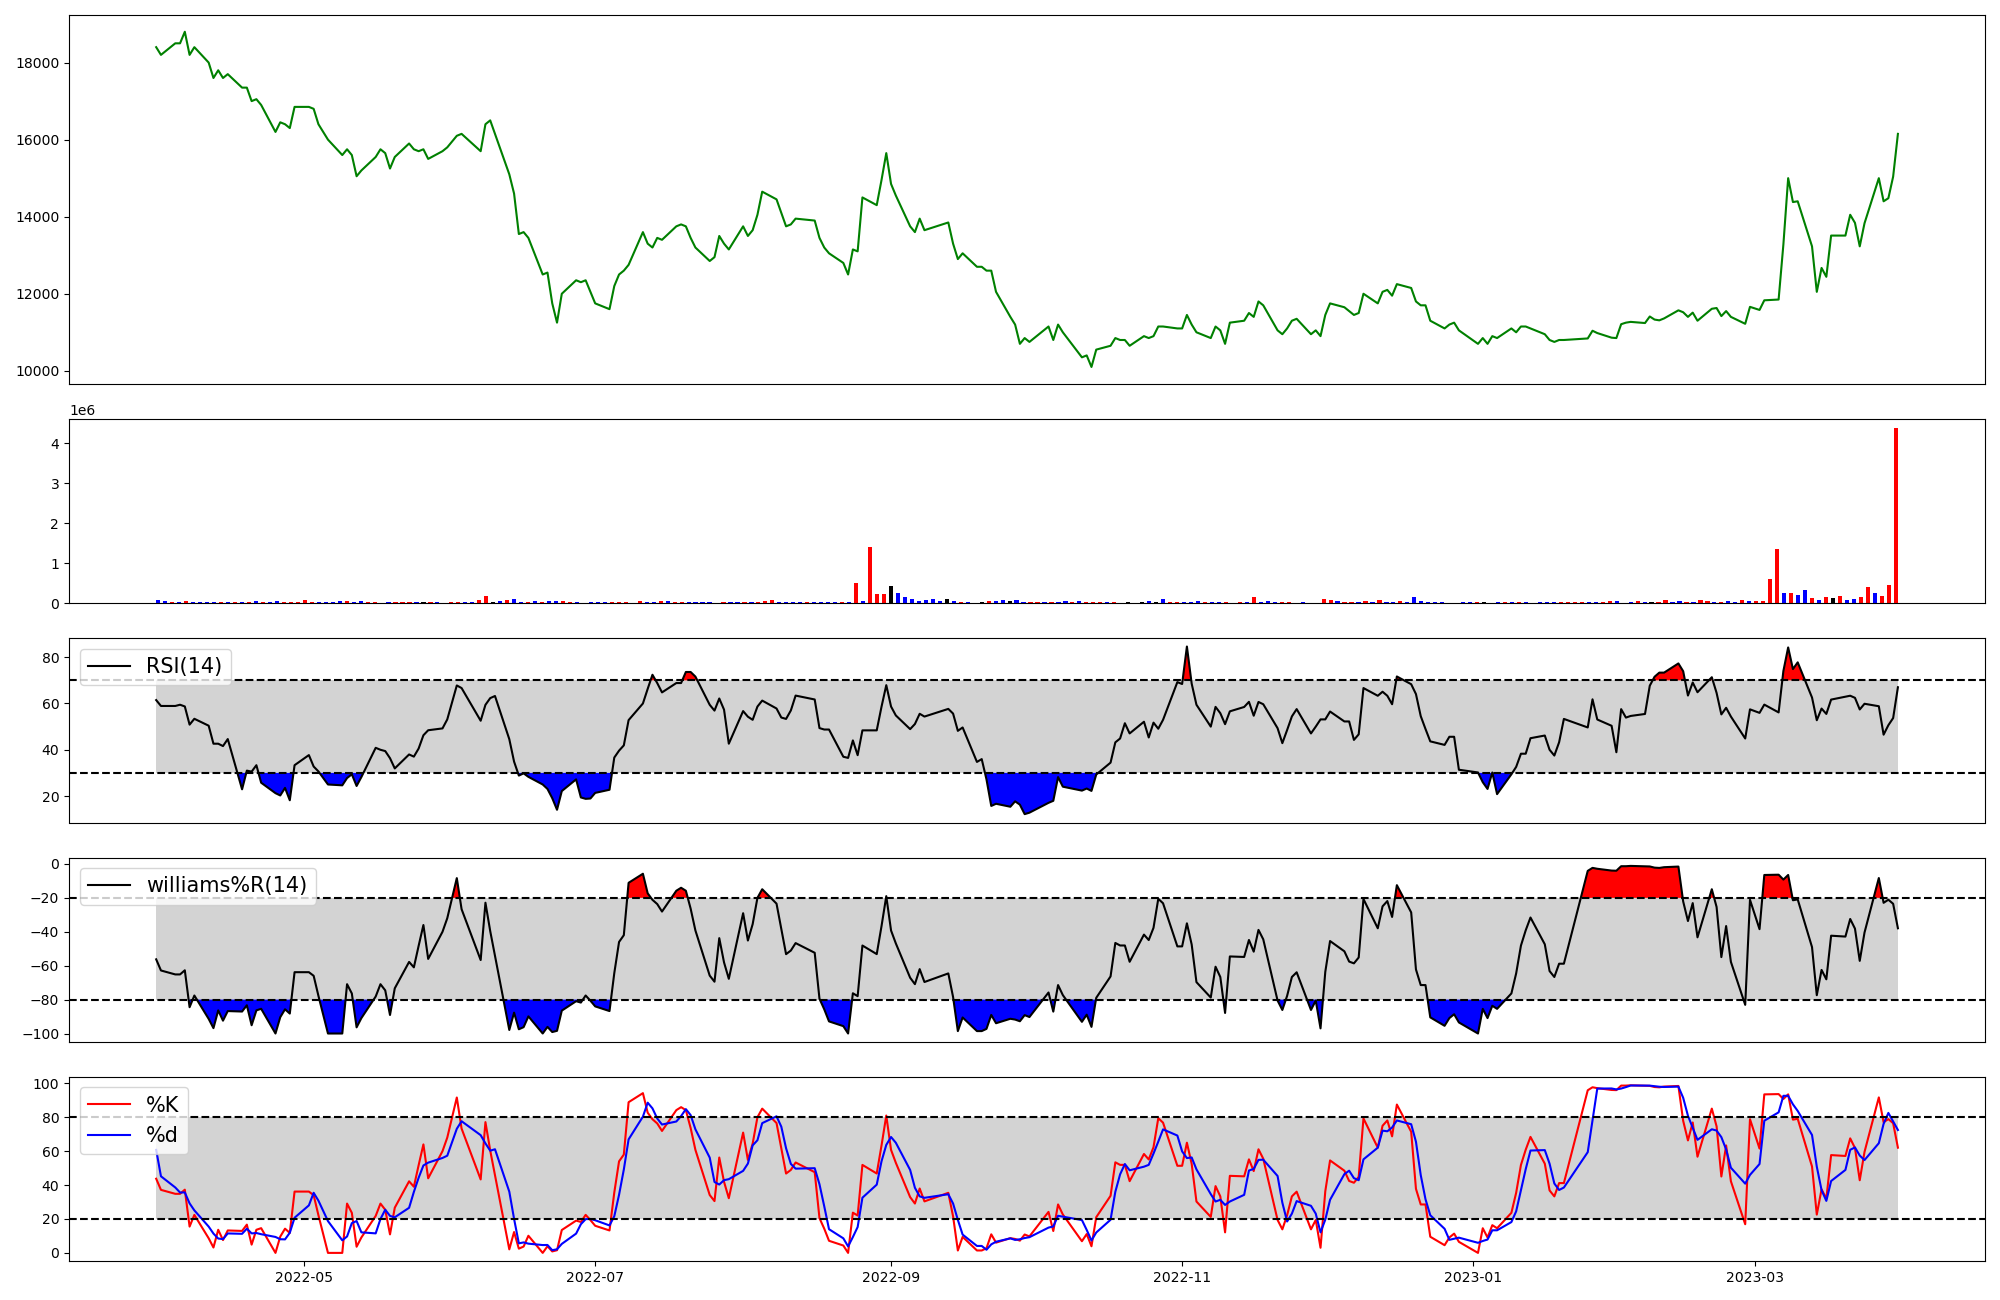
Task: Click the 18000 price axis tick label
Action: click(38, 63)
